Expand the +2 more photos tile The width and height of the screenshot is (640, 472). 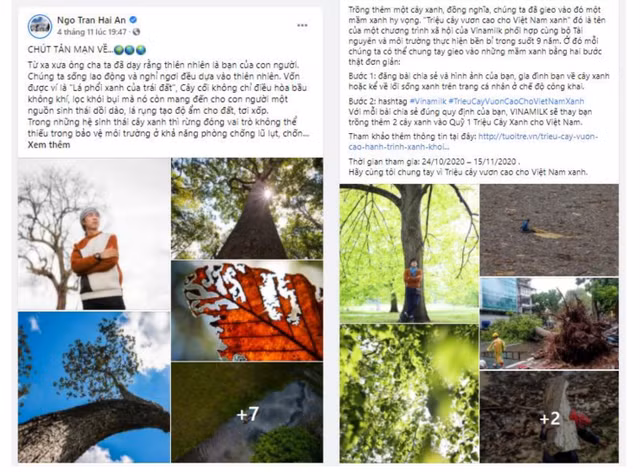tap(549, 417)
